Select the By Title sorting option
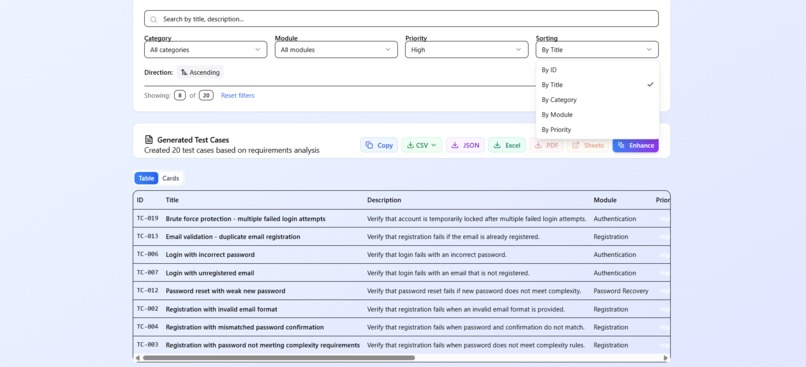This screenshot has height=367, width=806. (597, 85)
